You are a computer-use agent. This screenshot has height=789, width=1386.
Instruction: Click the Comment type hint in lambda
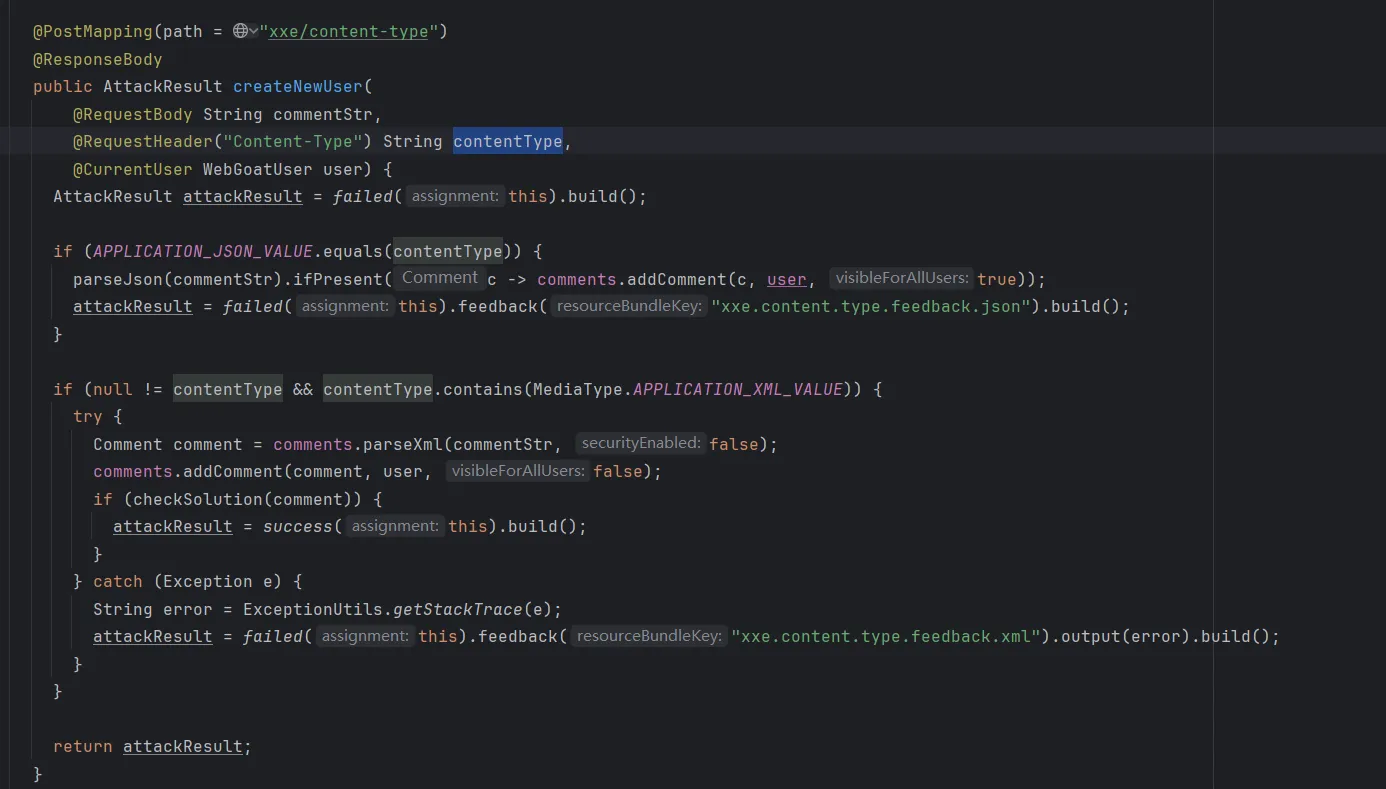point(439,278)
